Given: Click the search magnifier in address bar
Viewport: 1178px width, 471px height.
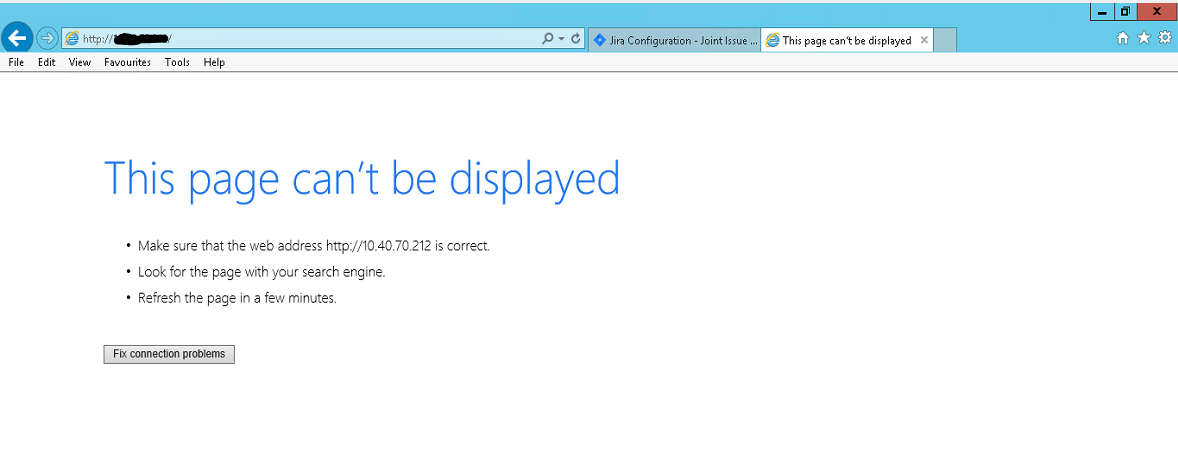Looking at the screenshot, I should [548, 38].
